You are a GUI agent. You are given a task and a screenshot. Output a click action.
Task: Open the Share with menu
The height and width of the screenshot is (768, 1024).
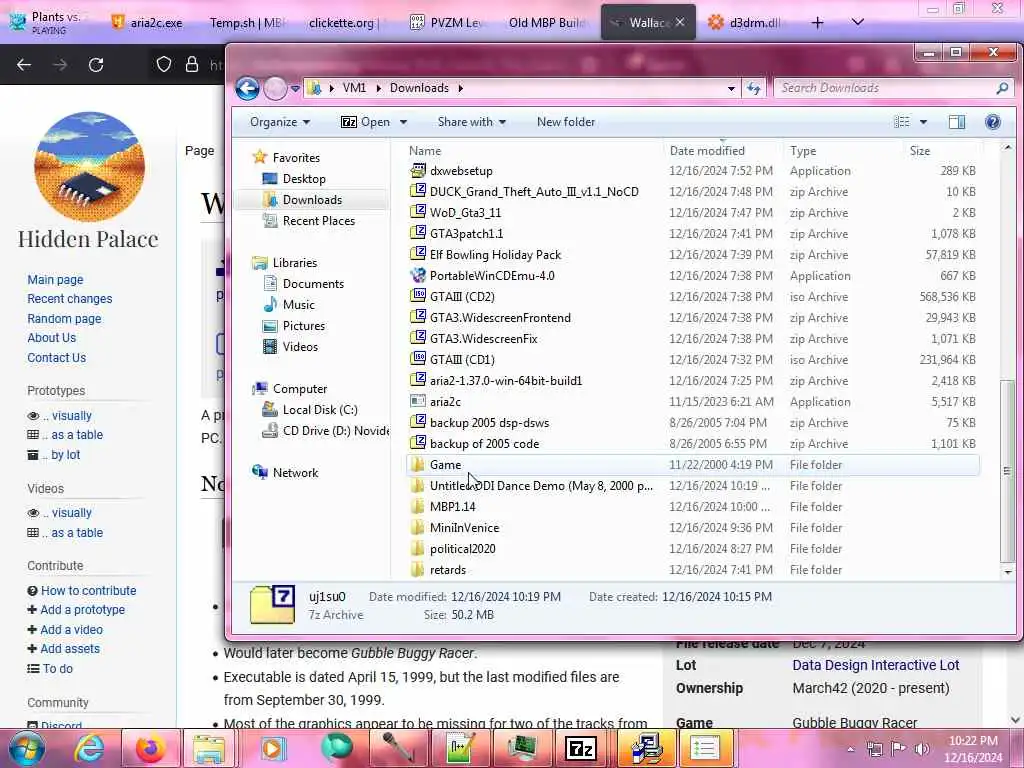(472, 122)
